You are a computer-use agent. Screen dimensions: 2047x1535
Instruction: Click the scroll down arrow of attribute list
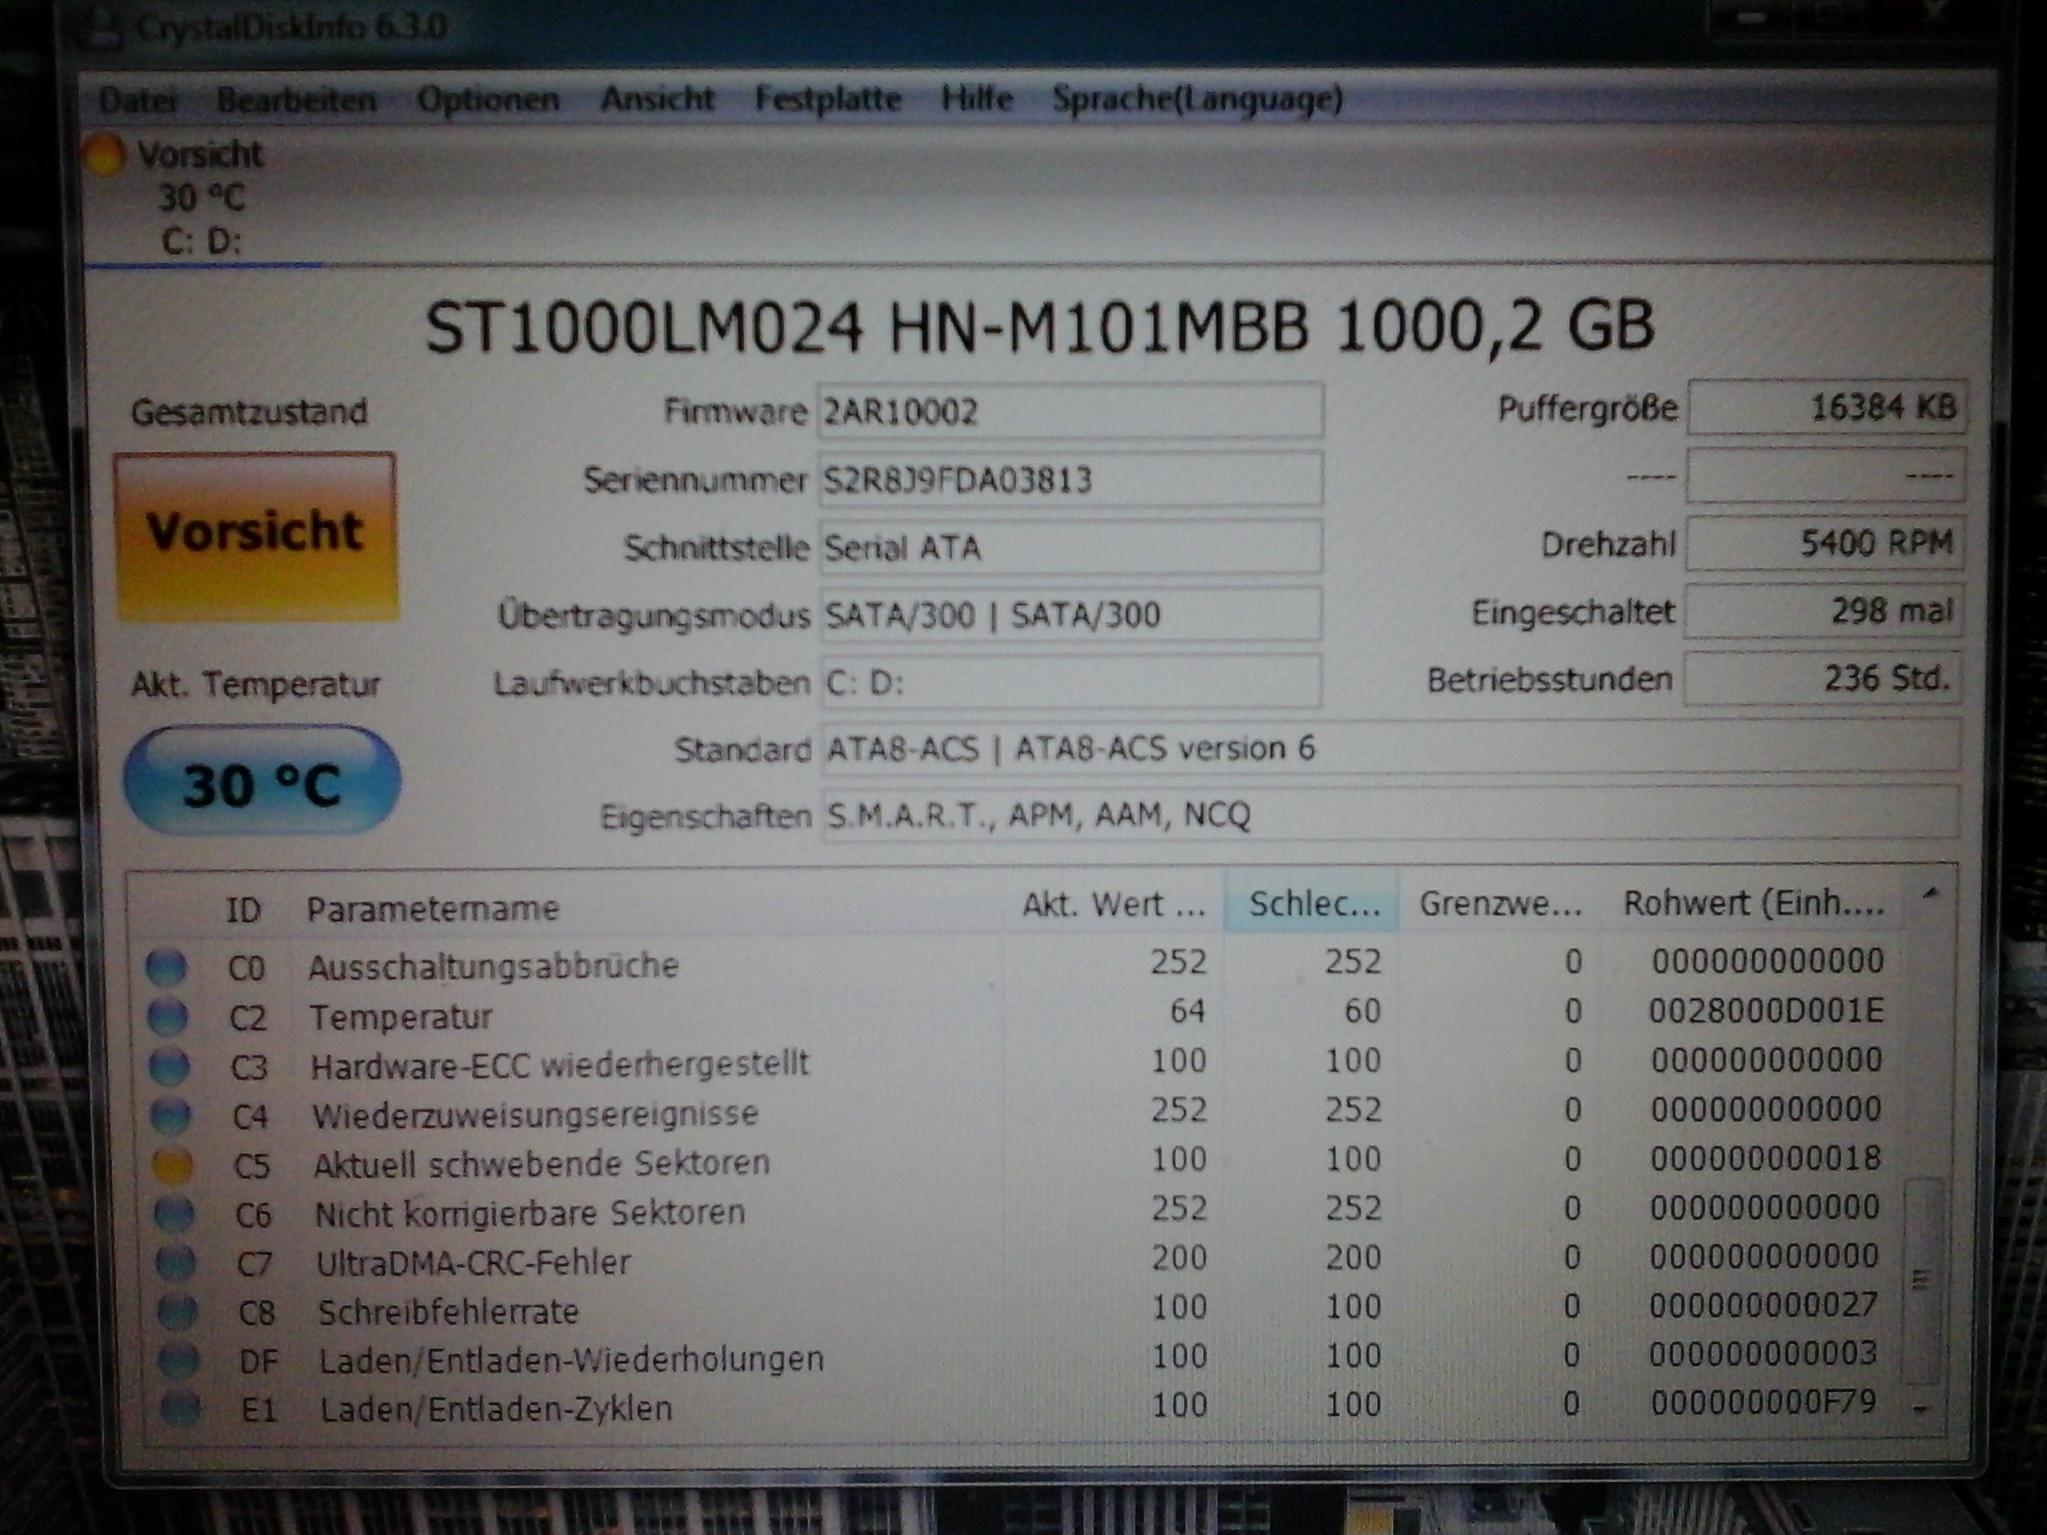pyautogui.click(x=1919, y=1410)
